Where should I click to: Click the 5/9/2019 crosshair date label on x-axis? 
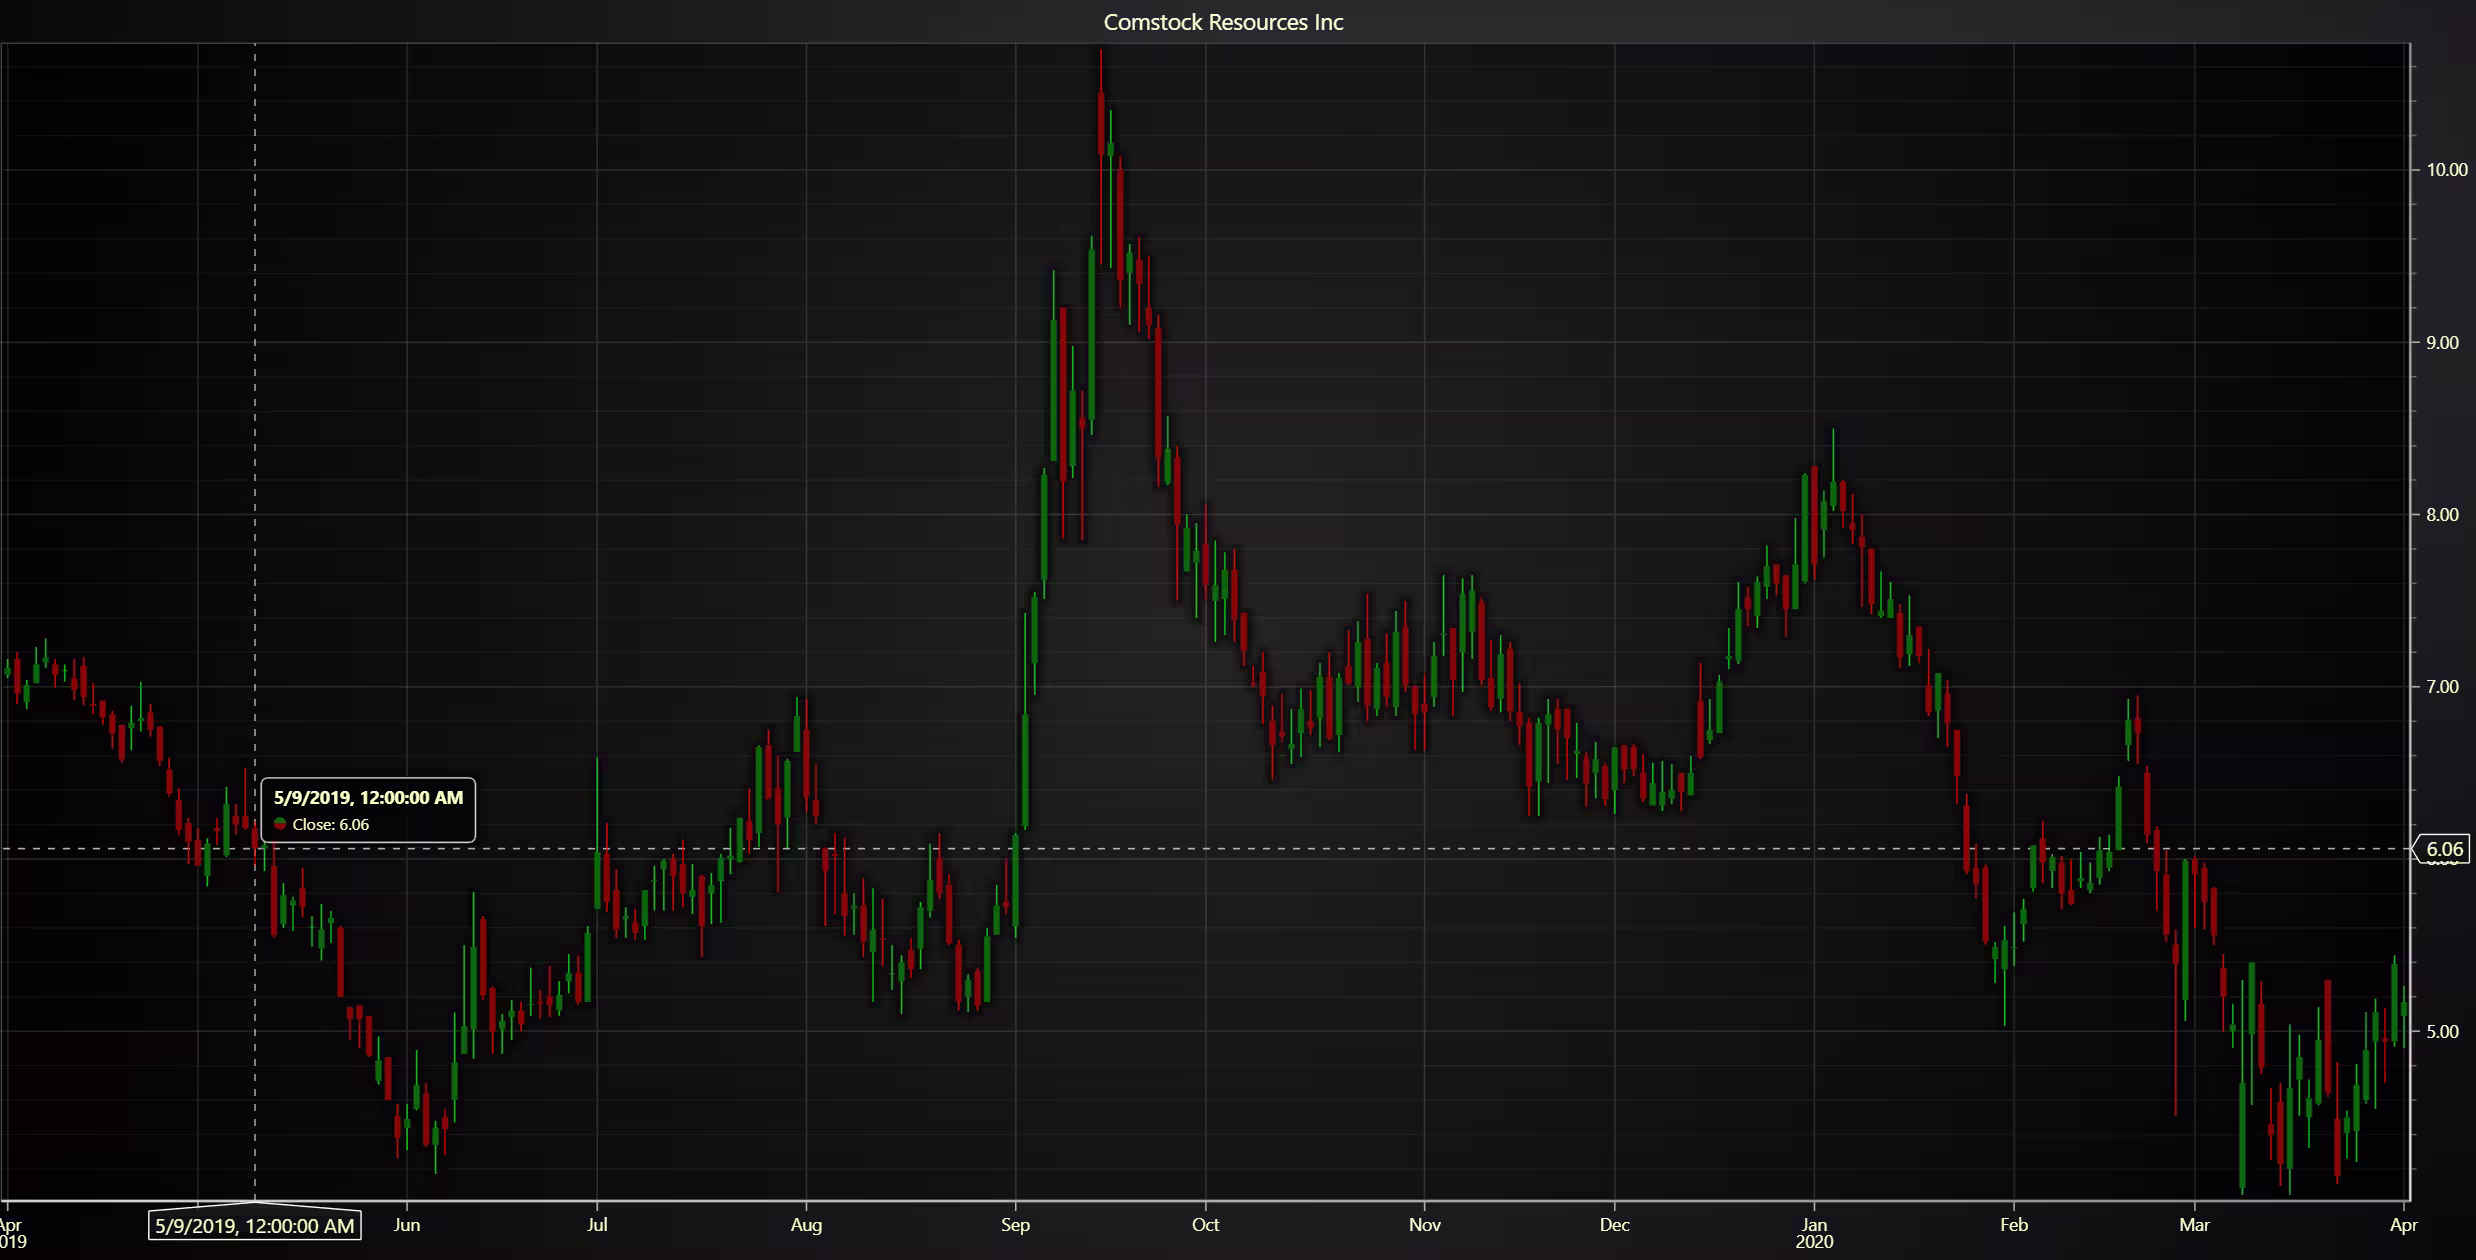(255, 1225)
